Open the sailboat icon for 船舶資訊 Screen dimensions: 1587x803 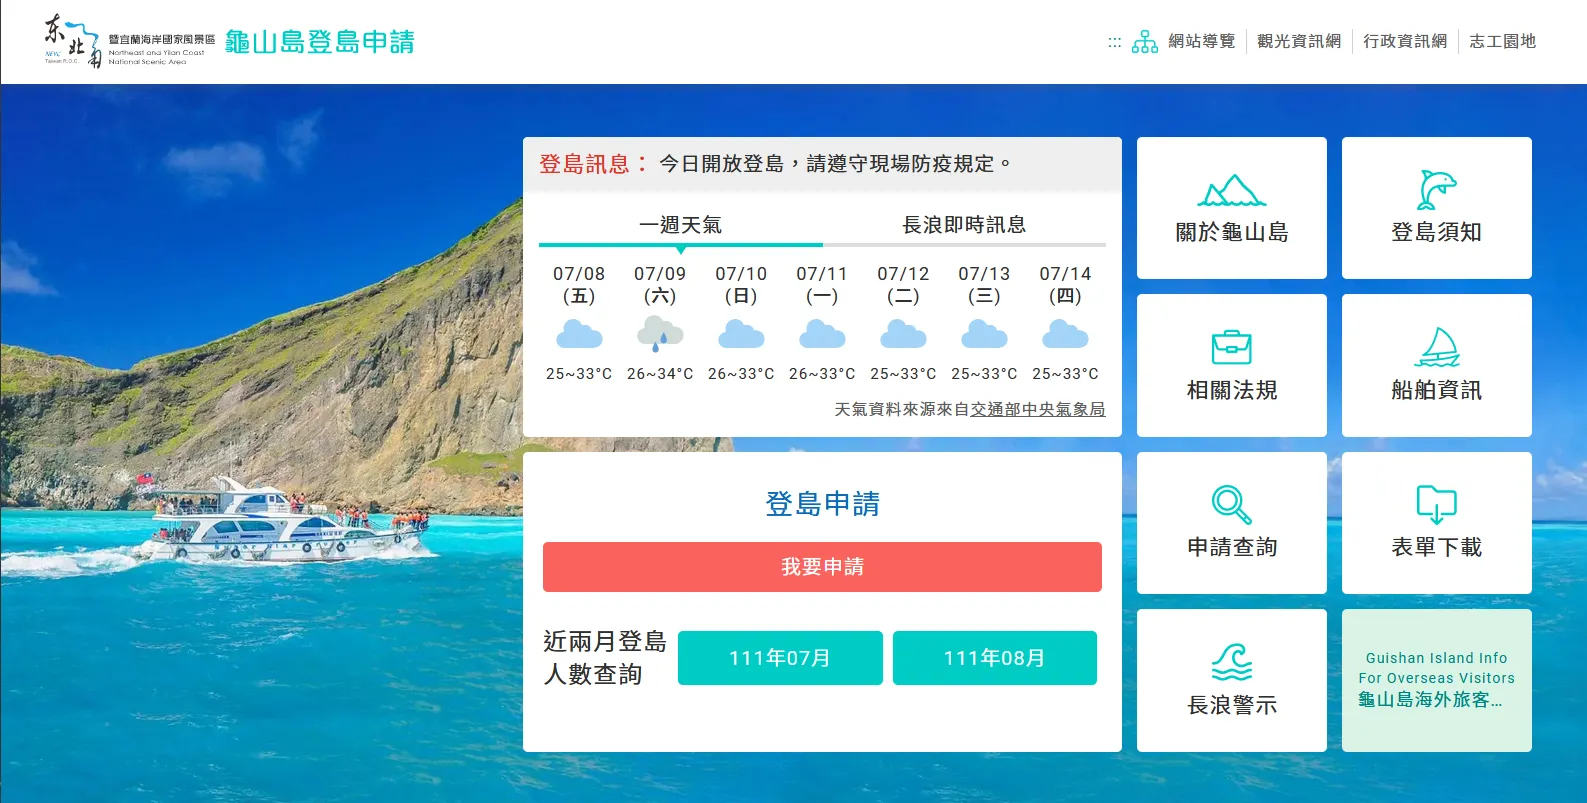tap(1436, 347)
